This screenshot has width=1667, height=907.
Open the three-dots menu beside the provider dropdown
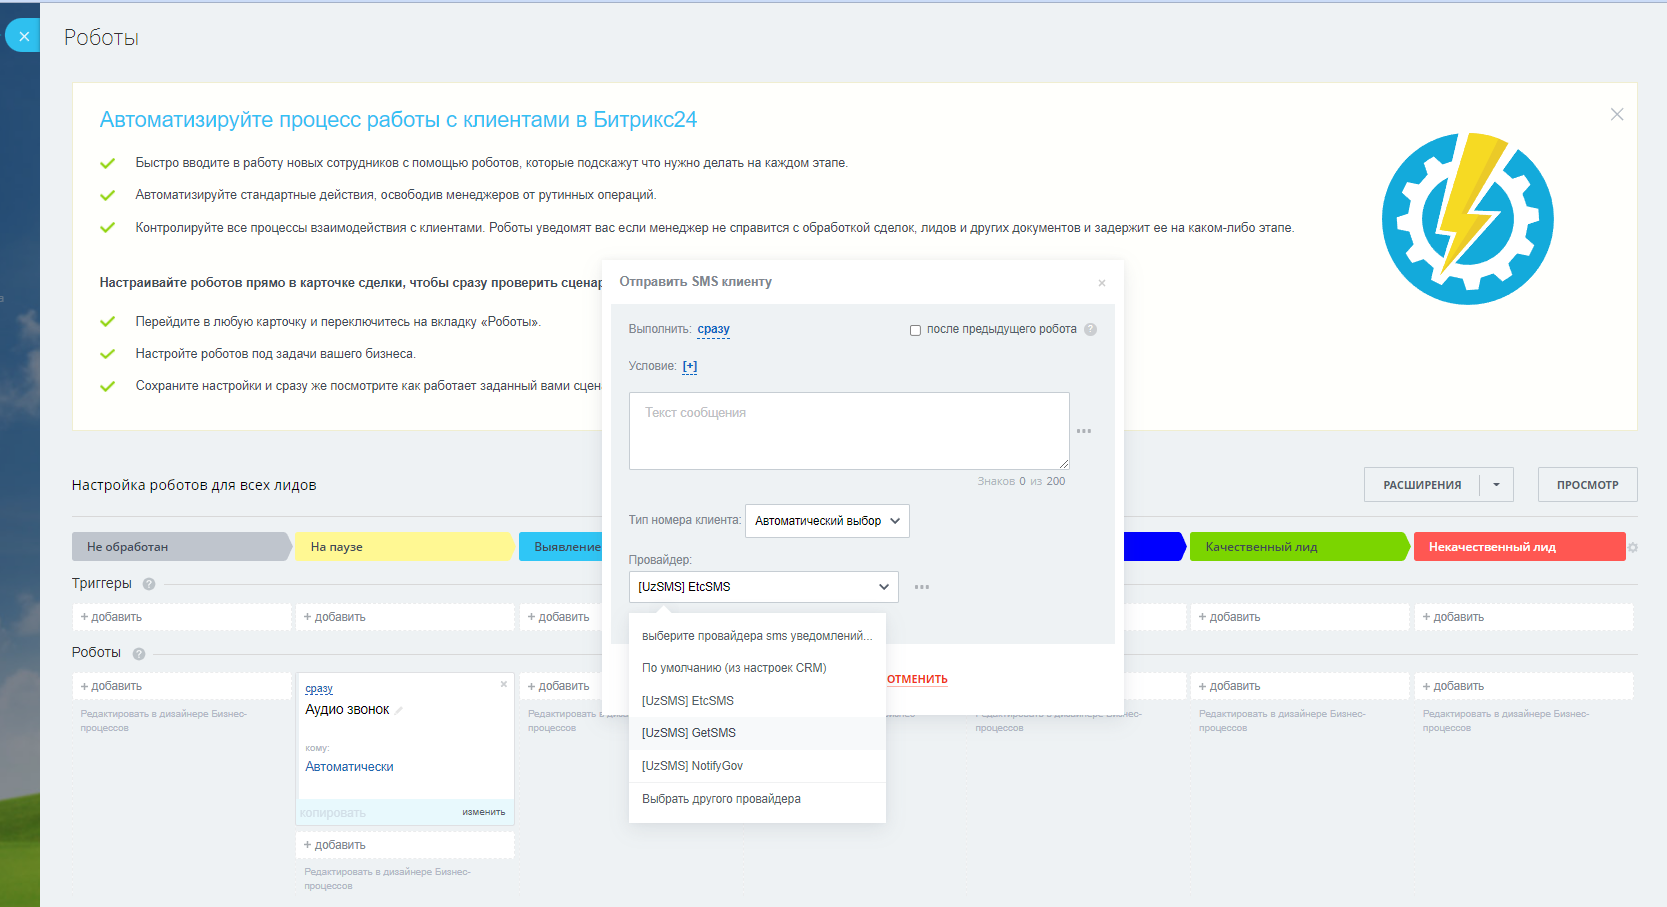[x=922, y=587]
